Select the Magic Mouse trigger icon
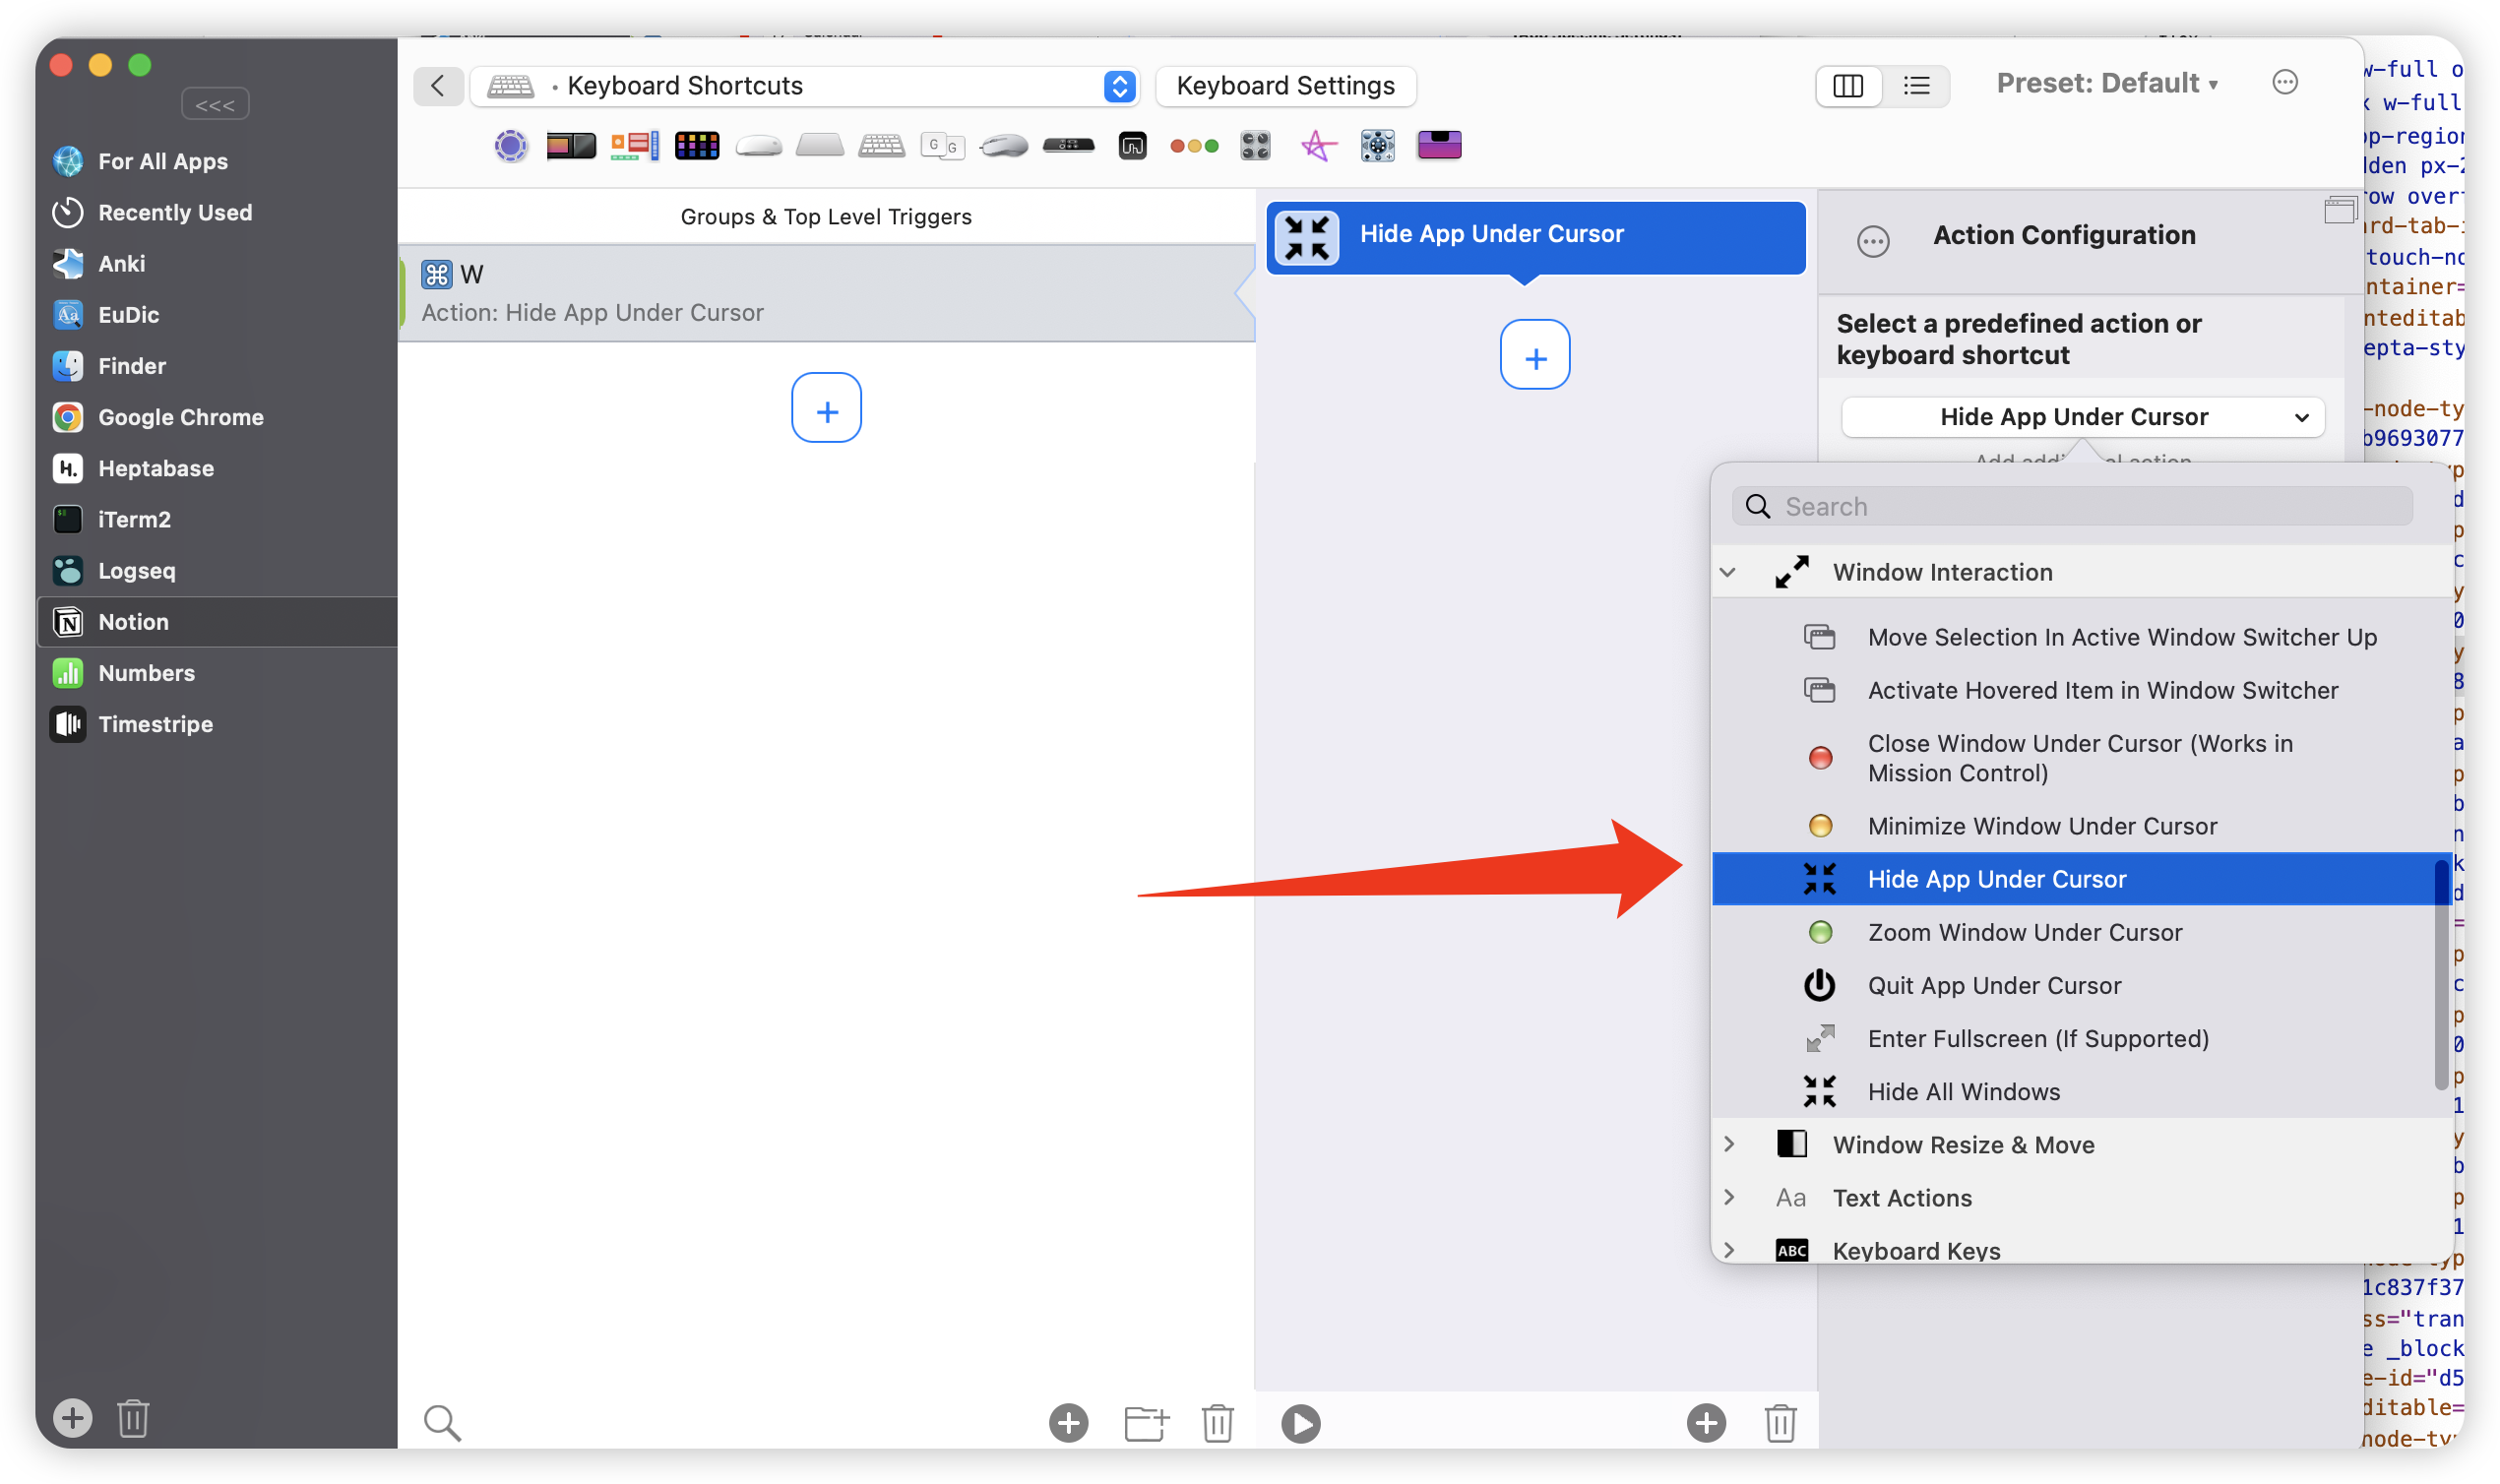 tap(758, 146)
